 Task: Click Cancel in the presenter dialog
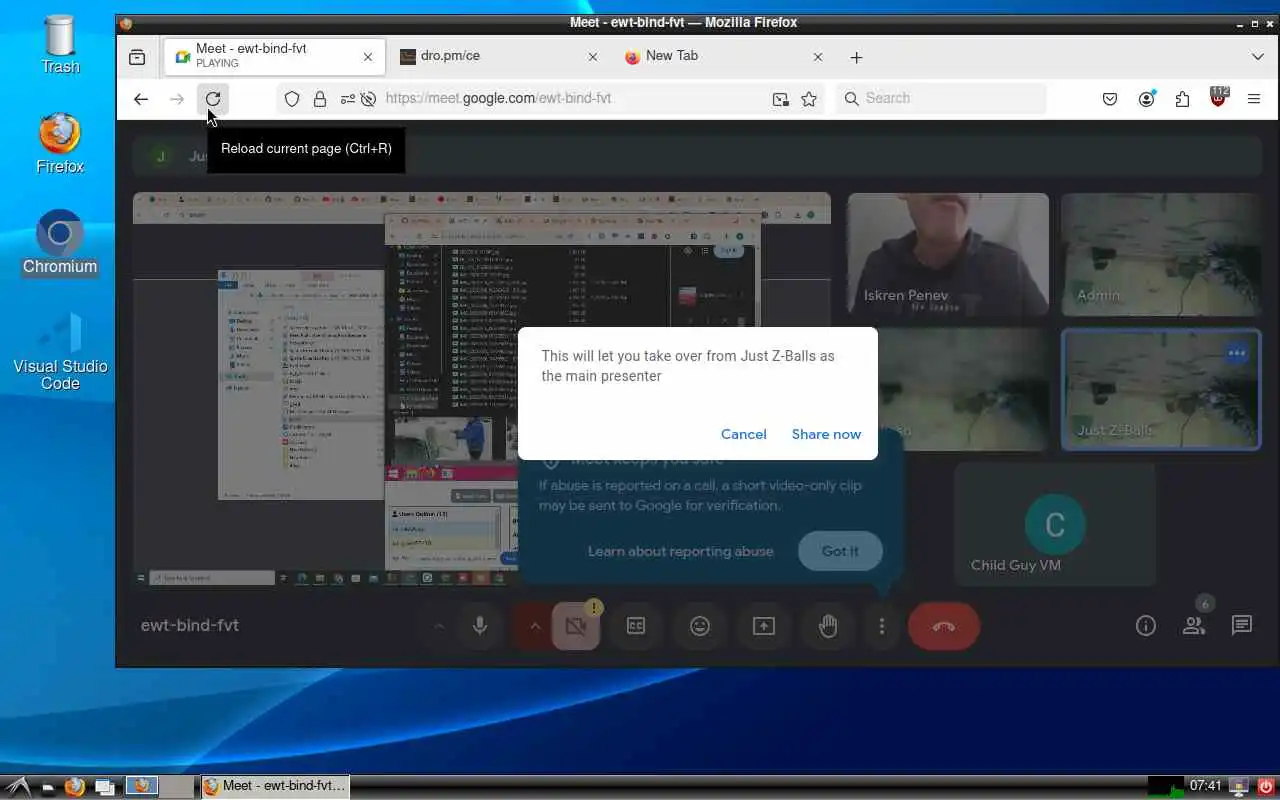(744, 434)
